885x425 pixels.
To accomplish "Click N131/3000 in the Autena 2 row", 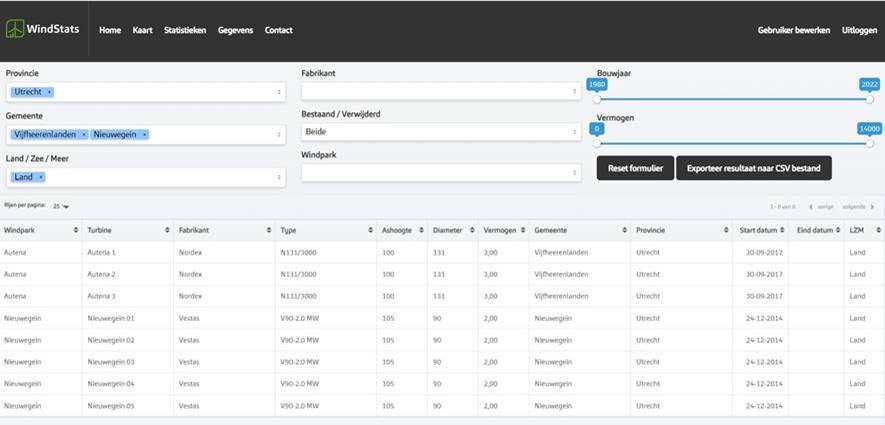I will tap(298, 274).
